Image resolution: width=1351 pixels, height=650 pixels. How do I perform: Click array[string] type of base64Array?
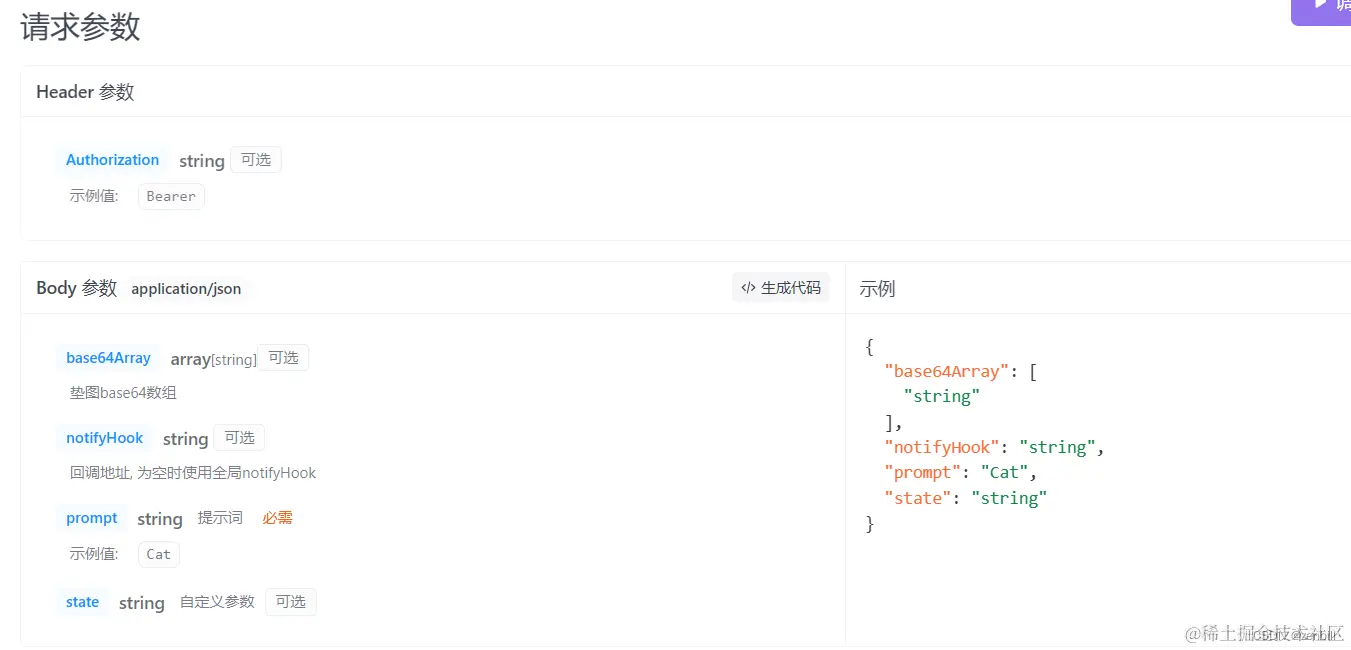coord(213,359)
